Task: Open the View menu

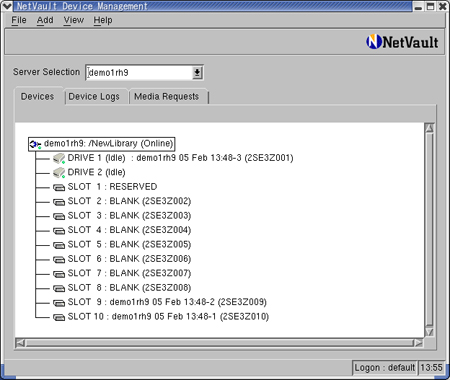Action: [x=74, y=20]
